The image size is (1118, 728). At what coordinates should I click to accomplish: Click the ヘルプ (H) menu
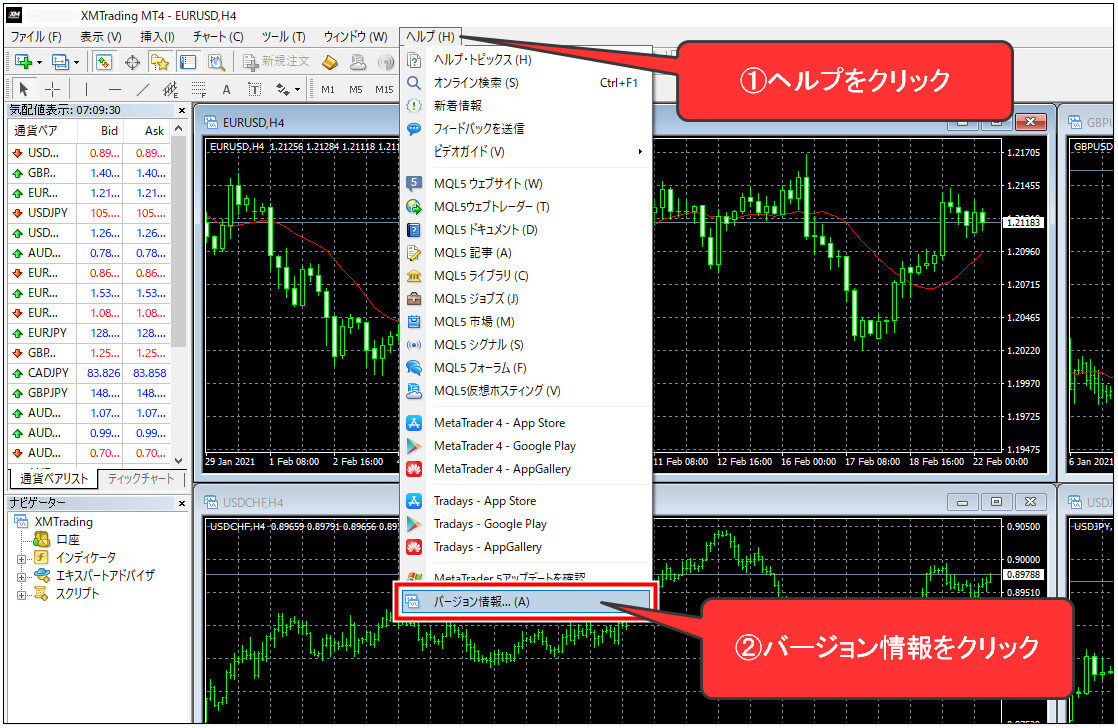click(x=430, y=36)
